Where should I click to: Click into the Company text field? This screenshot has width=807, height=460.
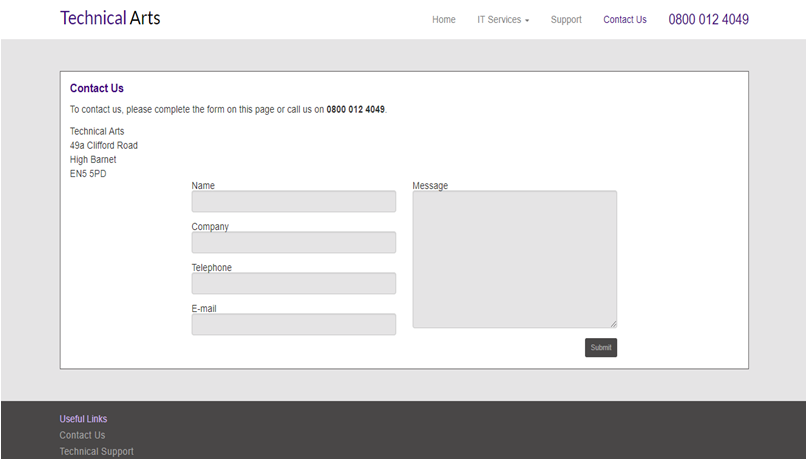tap(293, 243)
